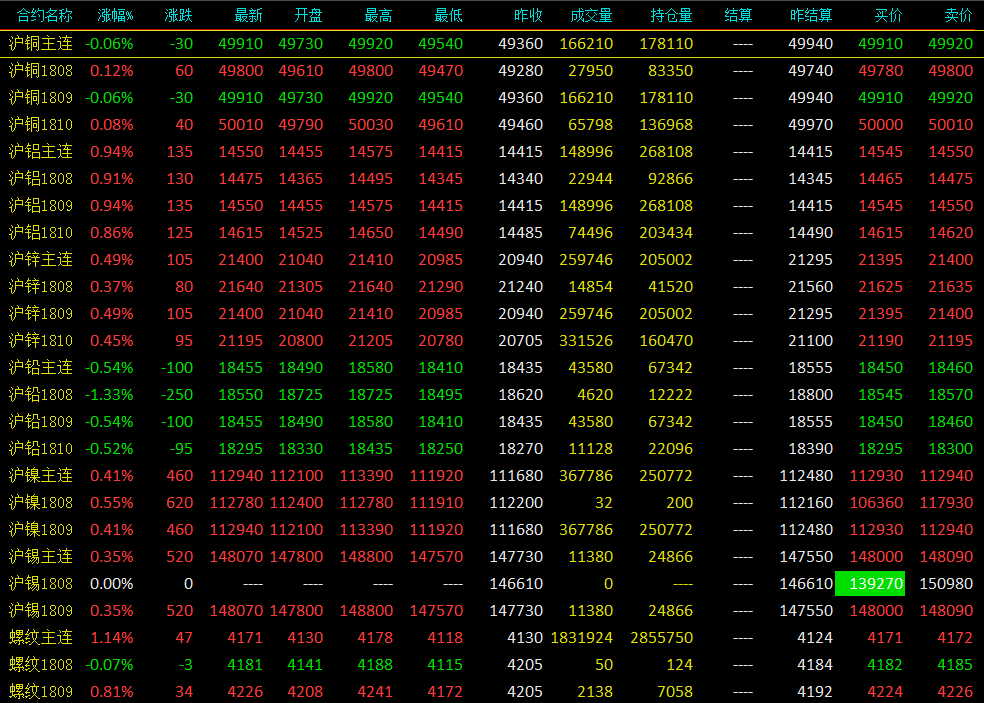Sort by the 成交量 column header
984x703 pixels.
coord(591,16)
